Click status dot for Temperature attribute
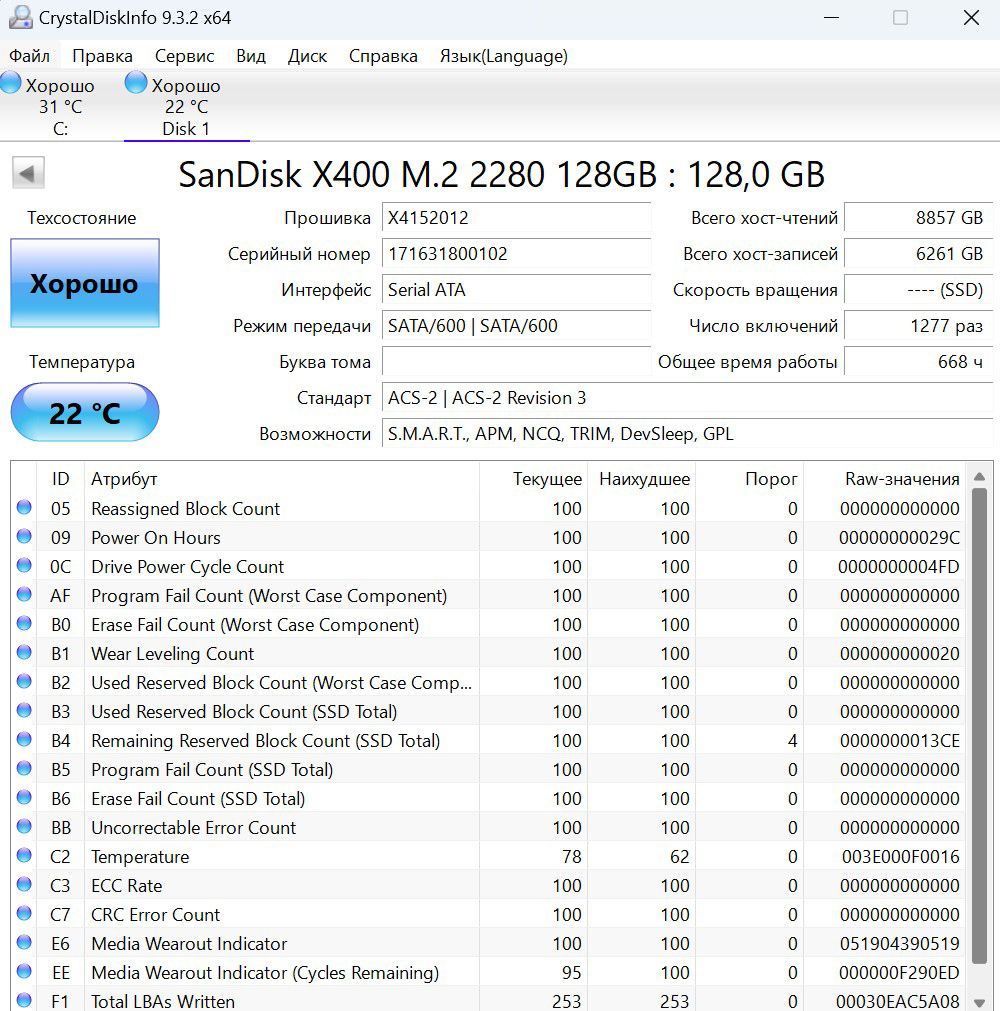Image resolution: width=1000 pixels, height=1011 pixels. (24, 856)
